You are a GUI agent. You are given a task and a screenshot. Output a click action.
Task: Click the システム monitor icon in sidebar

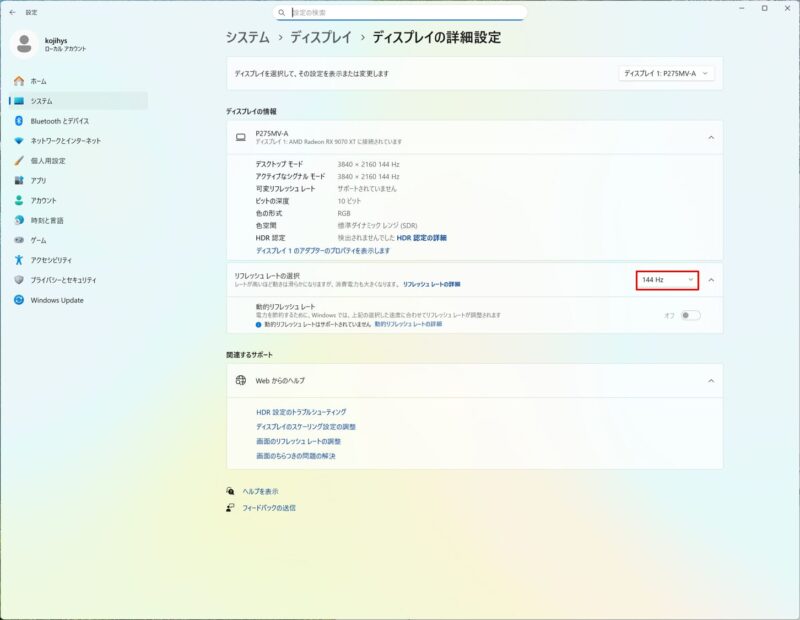point(19,101)
